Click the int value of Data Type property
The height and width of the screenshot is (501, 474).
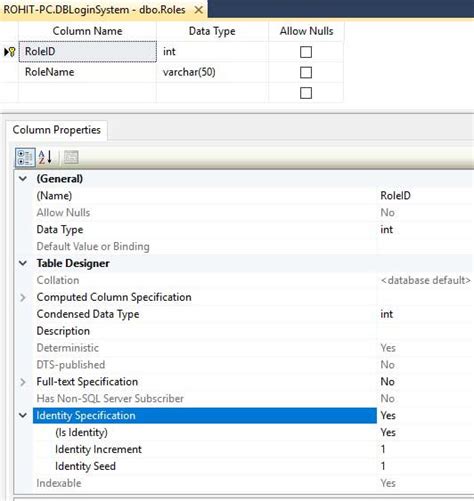(x=386, y=230)
